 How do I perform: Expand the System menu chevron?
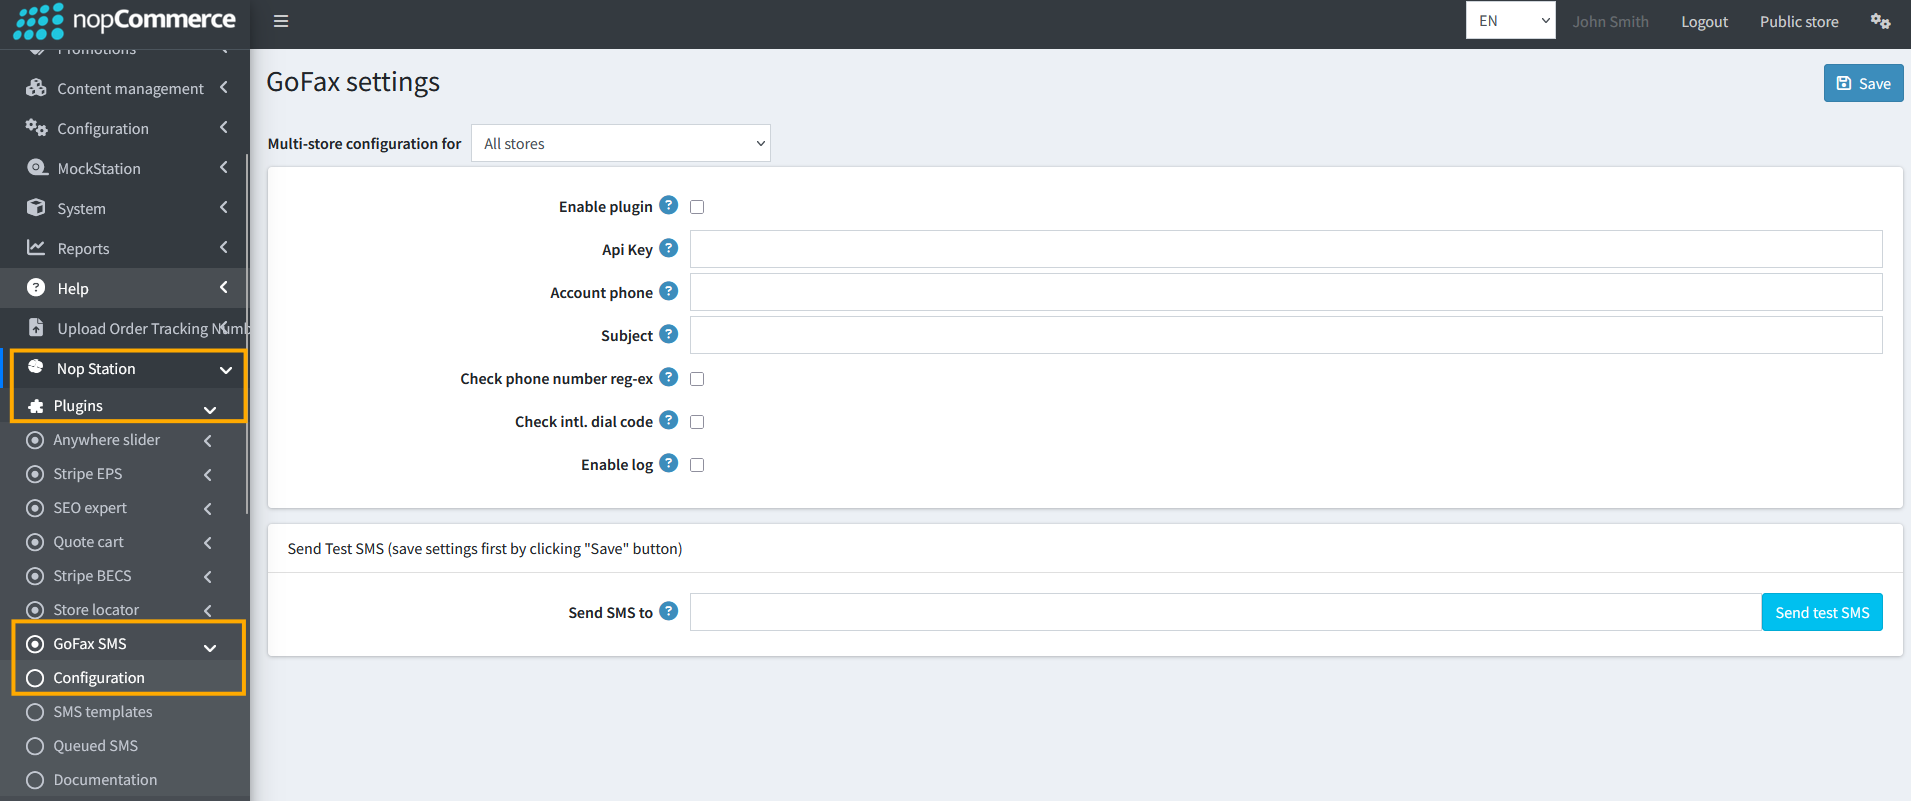coord(224,208)
